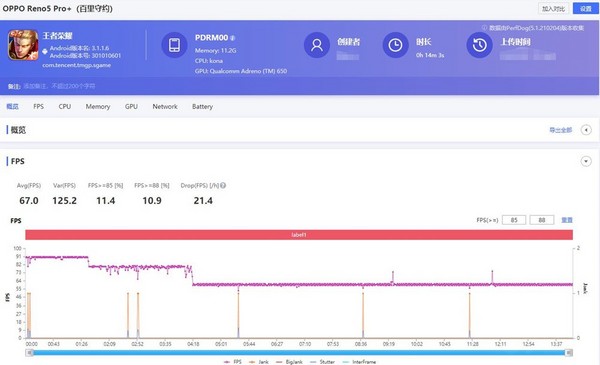Click the Drop(FPS) help question icon
Screen dimensions: 600x365
pos(223,186)
